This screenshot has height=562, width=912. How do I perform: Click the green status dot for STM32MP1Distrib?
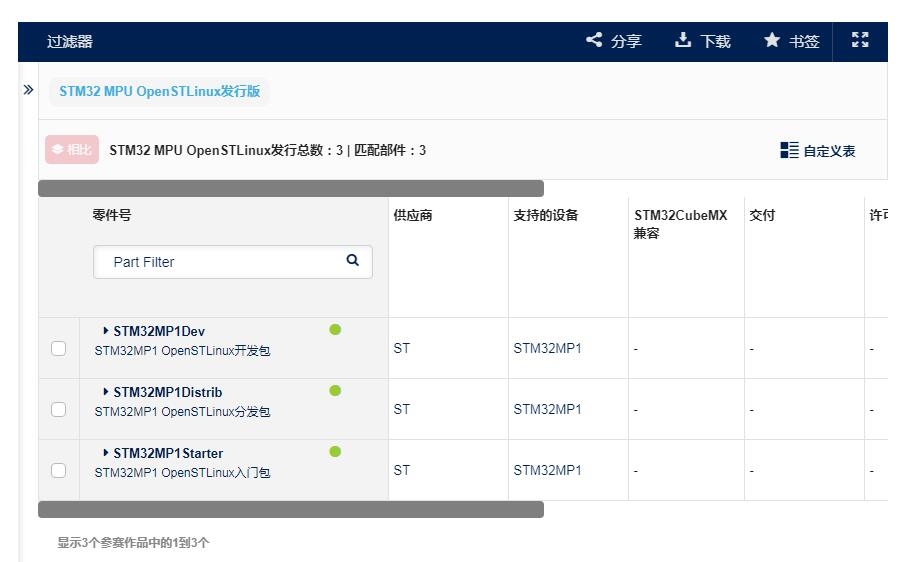pyautogui.click(x=335, y=391)
